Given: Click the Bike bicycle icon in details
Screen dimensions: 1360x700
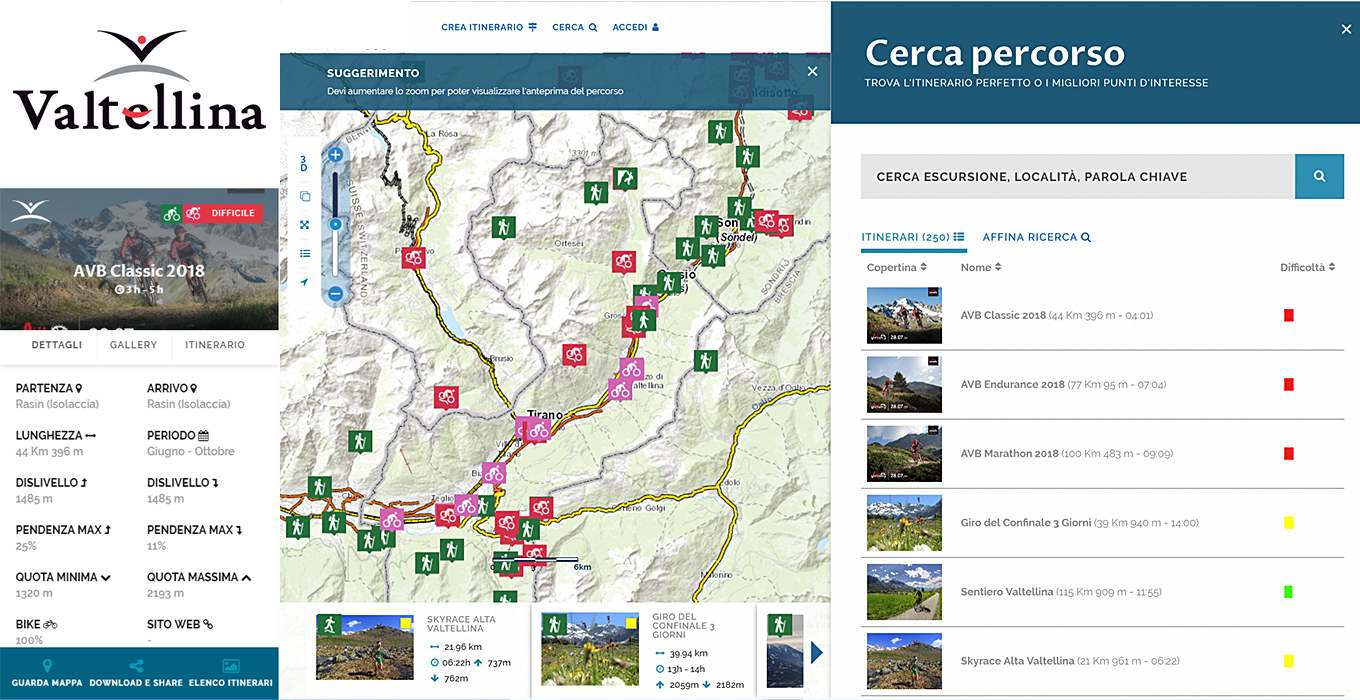Looking at the screenshot, I should pos(51,624).
